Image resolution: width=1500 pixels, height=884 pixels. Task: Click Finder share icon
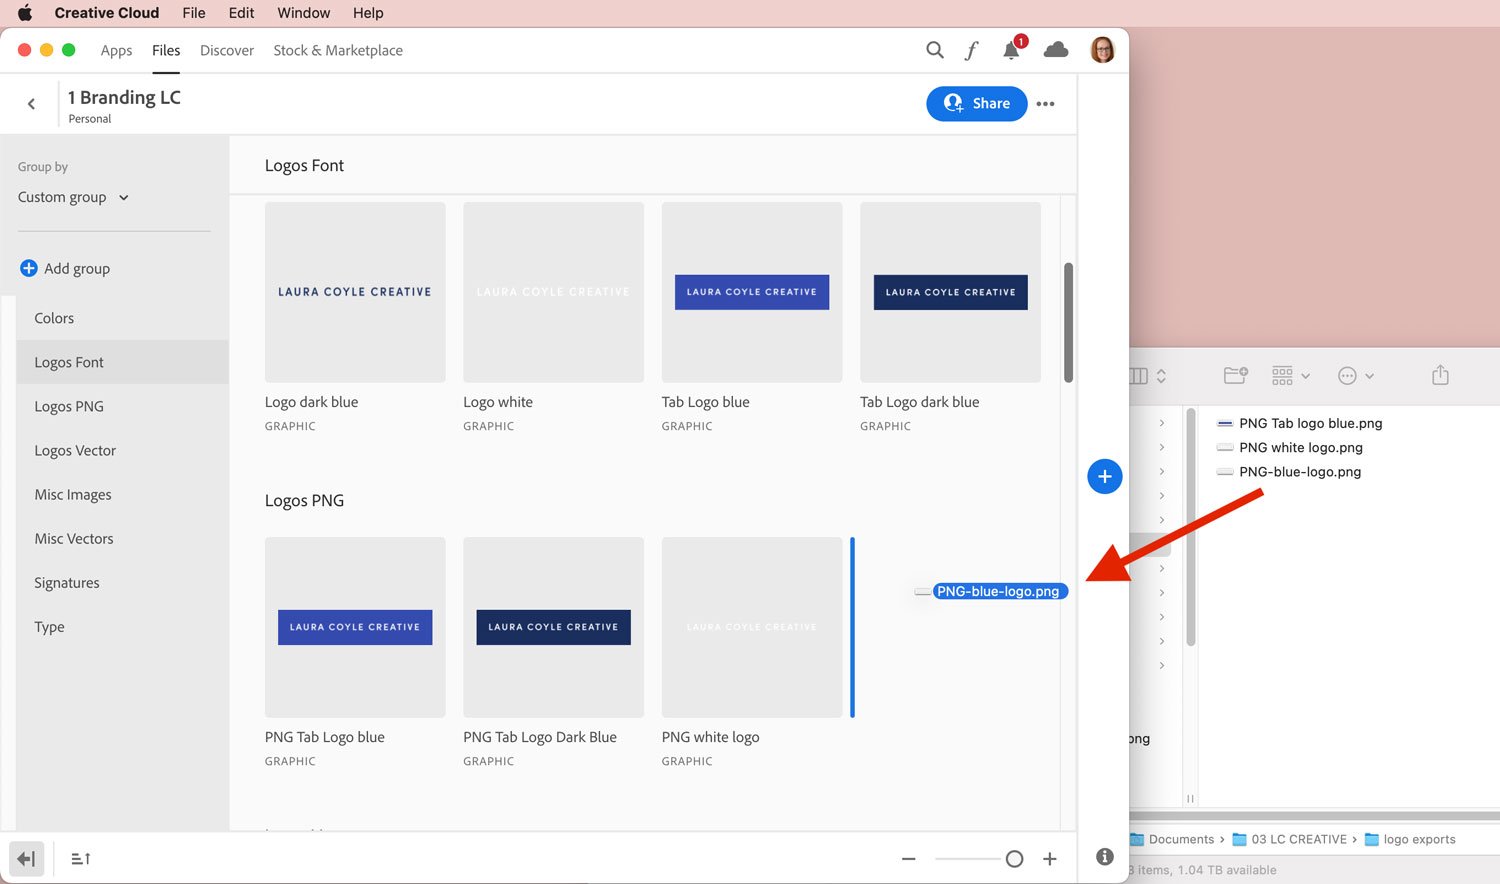(1440, 375)
